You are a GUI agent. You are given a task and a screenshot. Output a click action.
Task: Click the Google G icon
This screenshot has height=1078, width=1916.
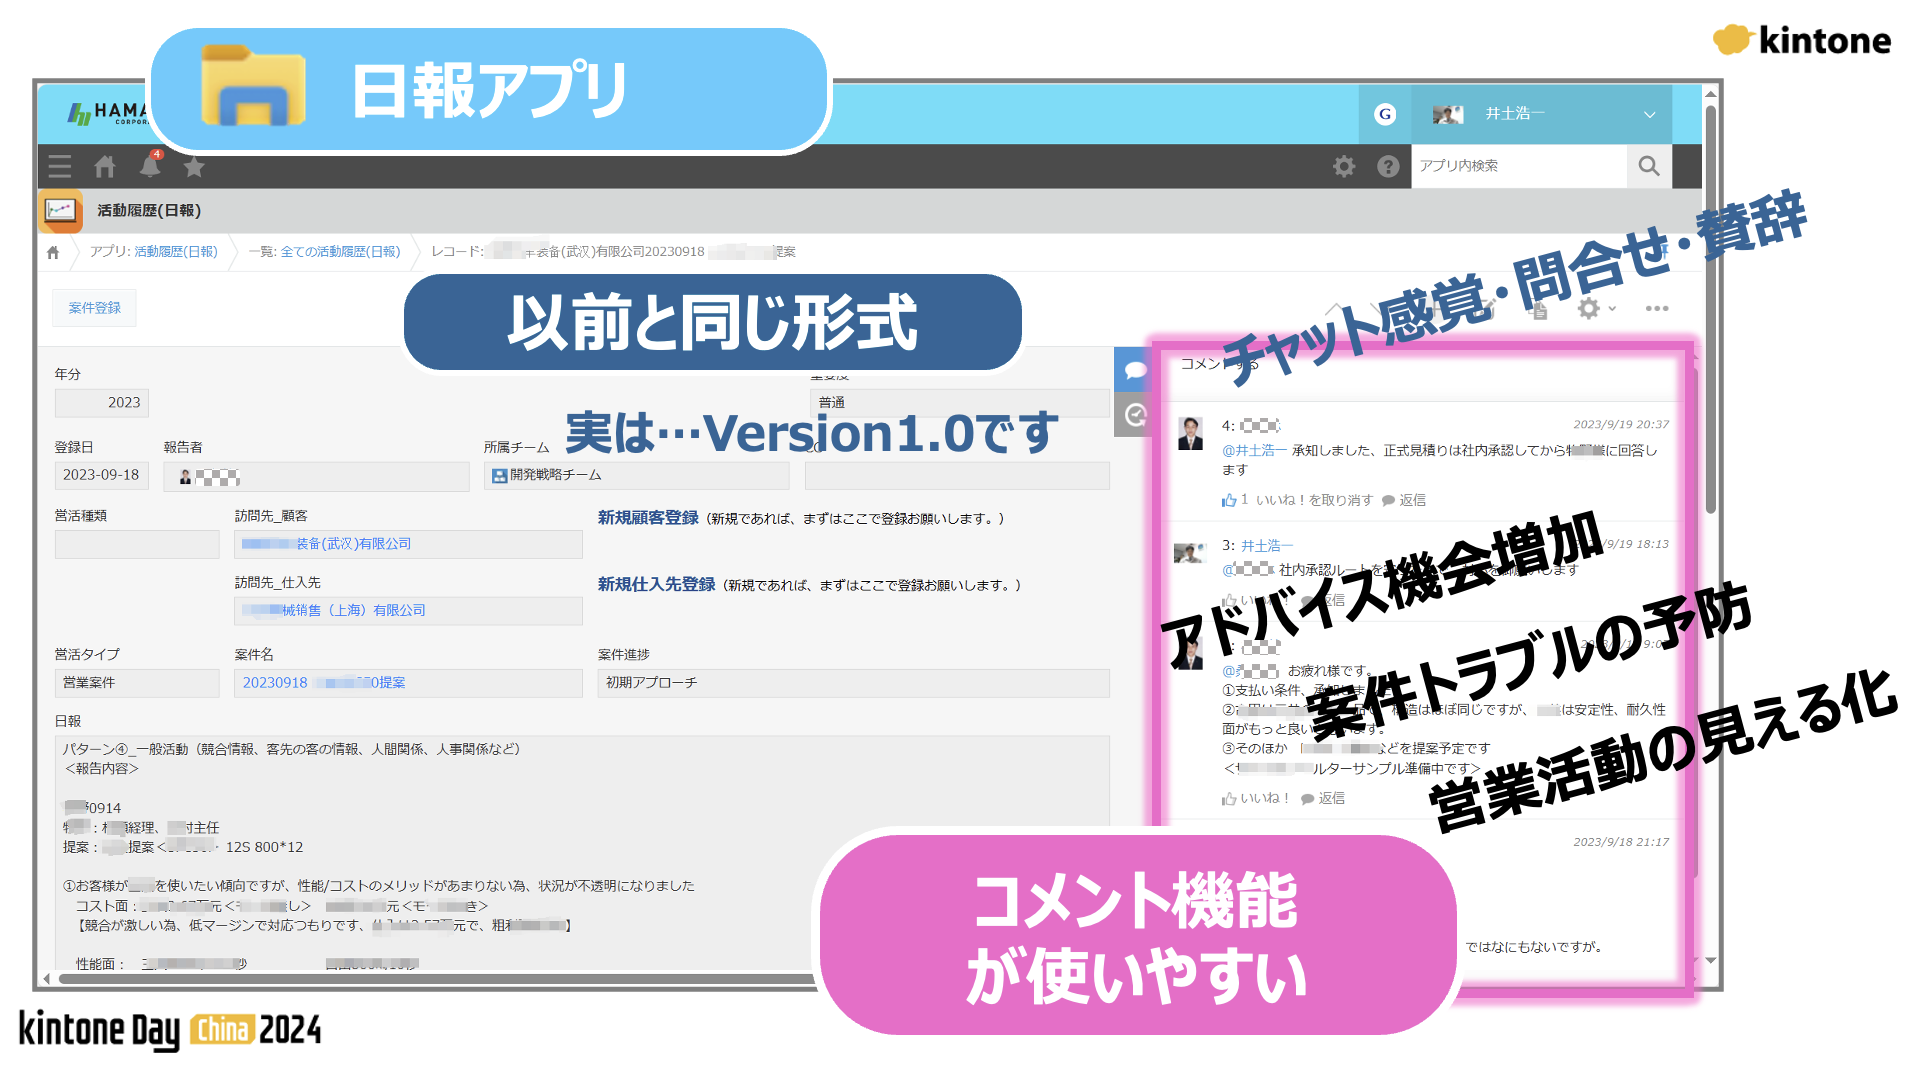click(1385, 114)
